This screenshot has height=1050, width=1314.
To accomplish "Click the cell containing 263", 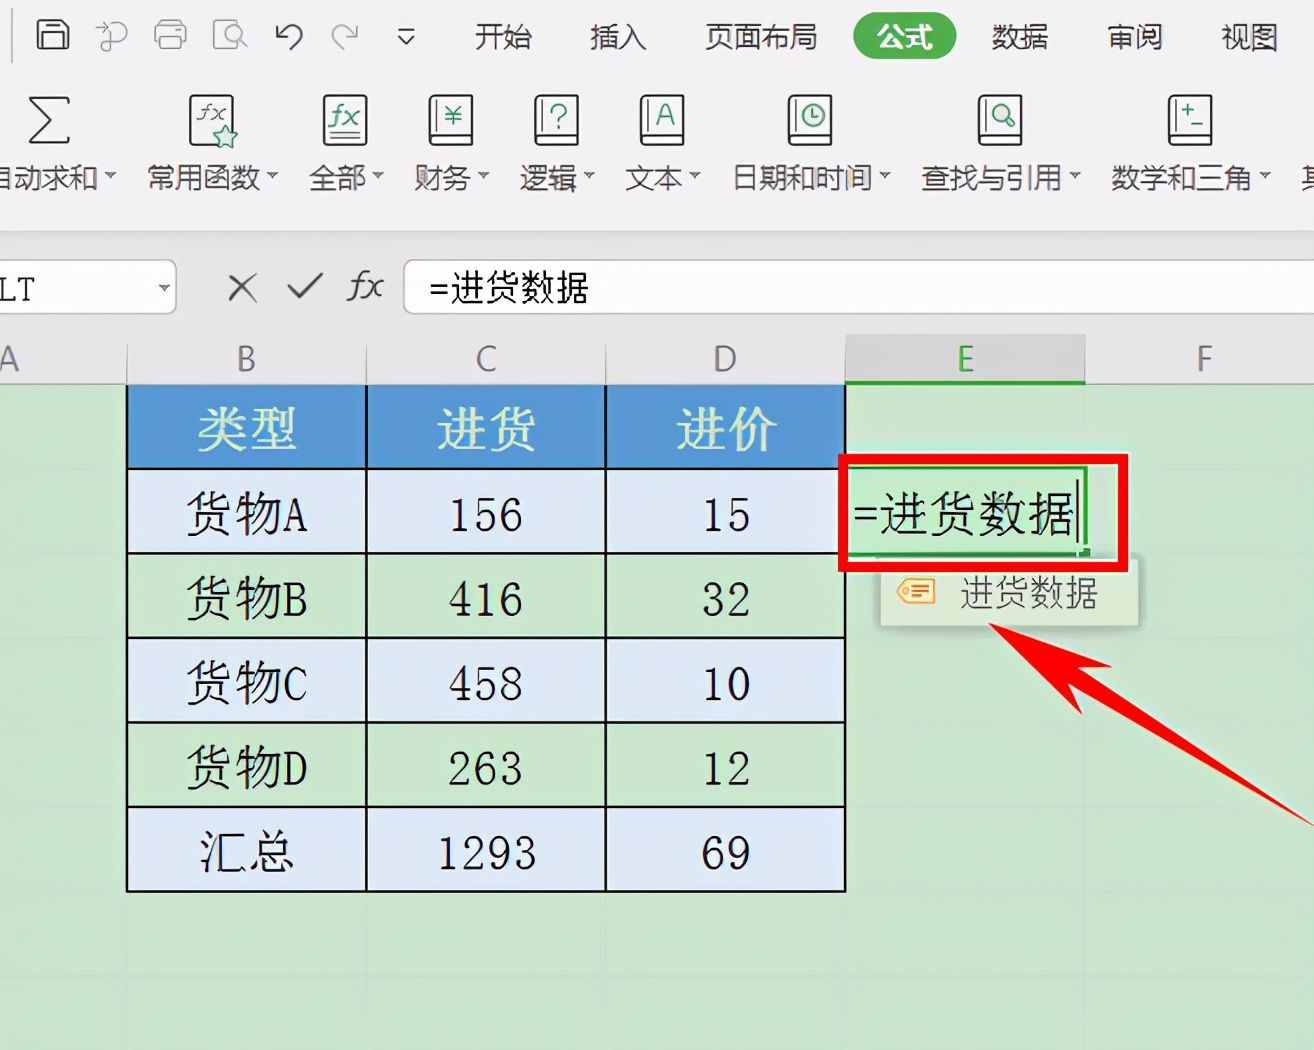I will click(486, 766).
